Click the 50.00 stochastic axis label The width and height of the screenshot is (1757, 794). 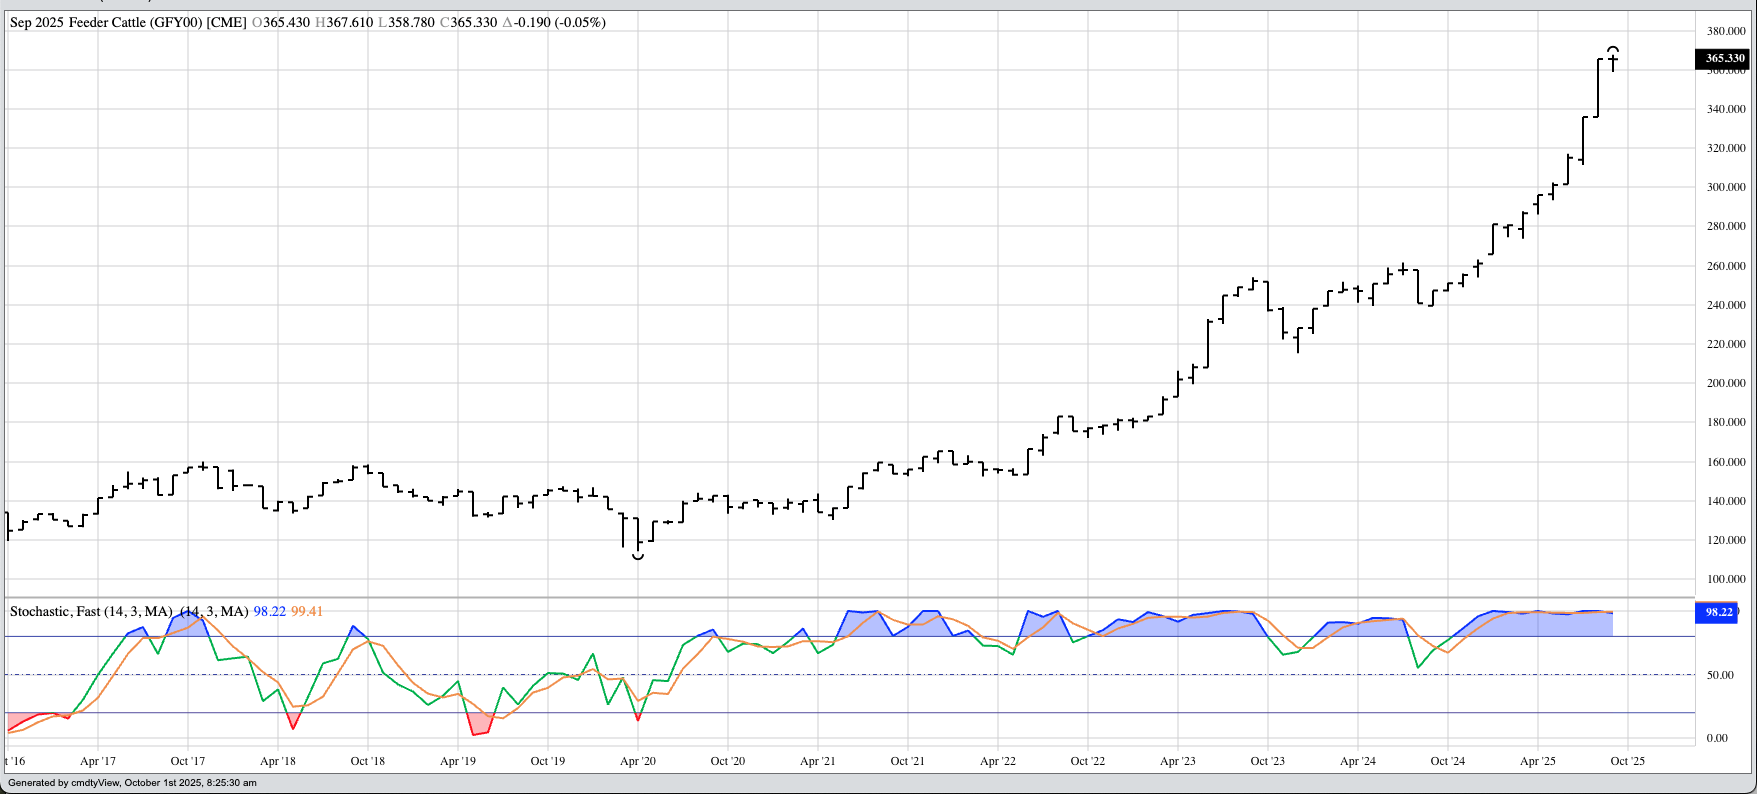(1720, 675)
